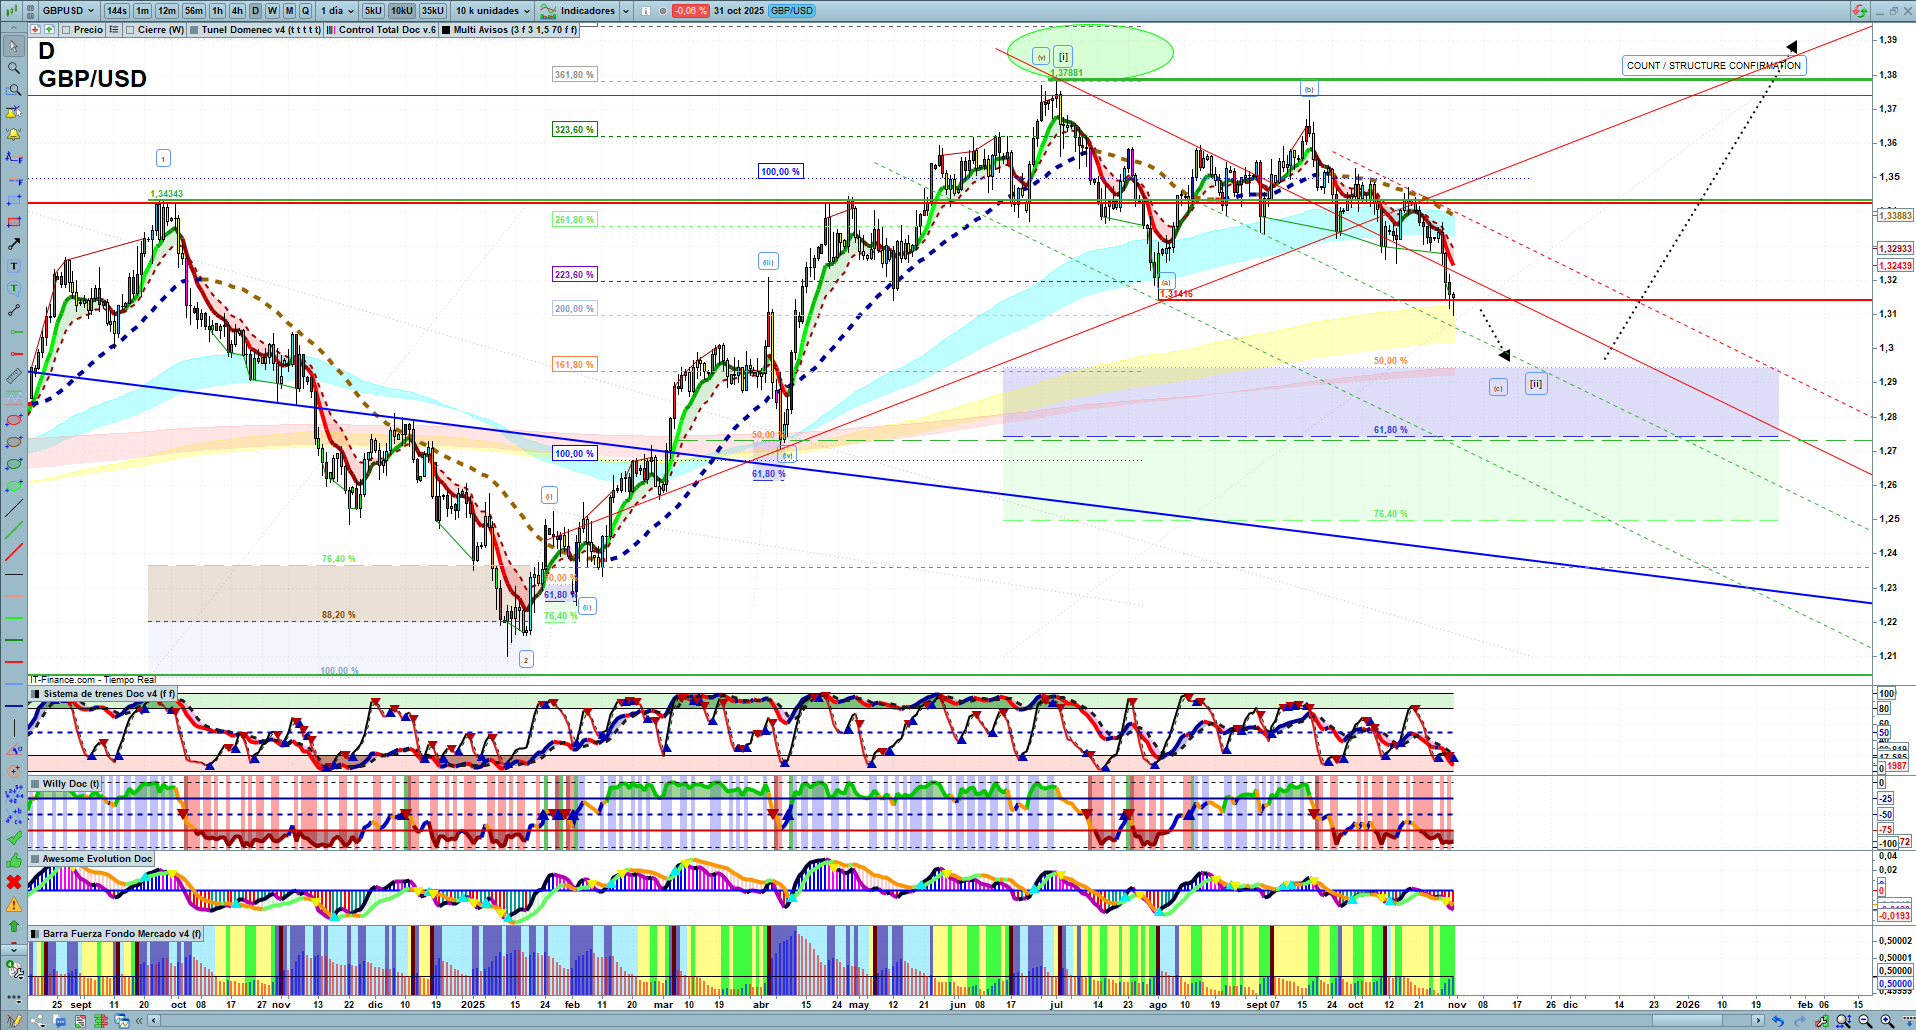Select the diagonal arrow drawing tool

[x=14, y=244]
